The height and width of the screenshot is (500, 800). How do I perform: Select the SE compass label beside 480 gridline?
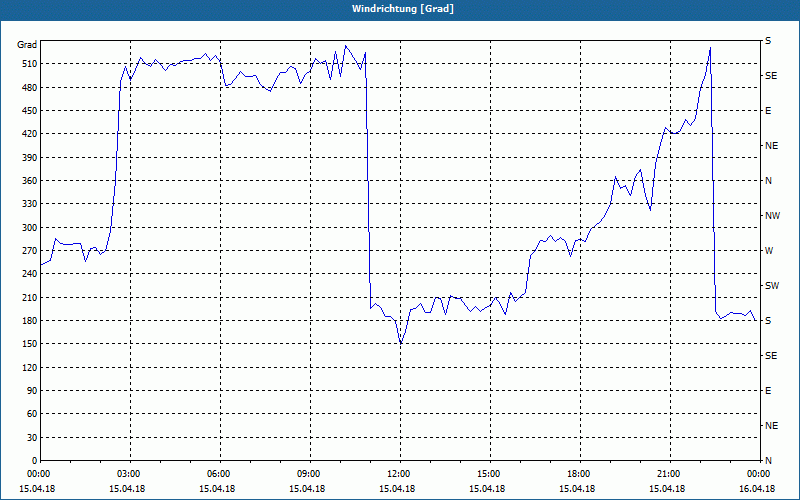click(771, 76)
